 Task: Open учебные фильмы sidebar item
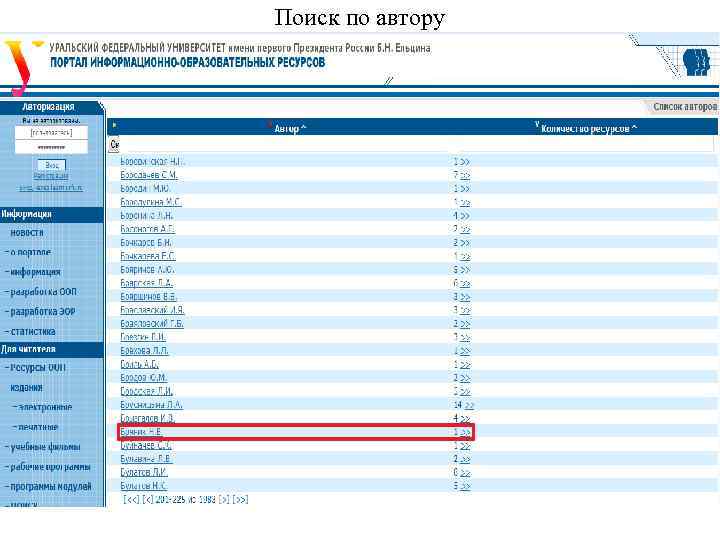tap(45, 447)
